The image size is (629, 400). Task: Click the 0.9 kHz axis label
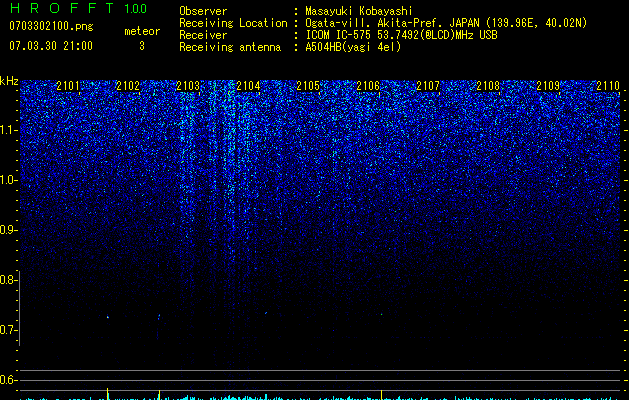pos(9,230)
